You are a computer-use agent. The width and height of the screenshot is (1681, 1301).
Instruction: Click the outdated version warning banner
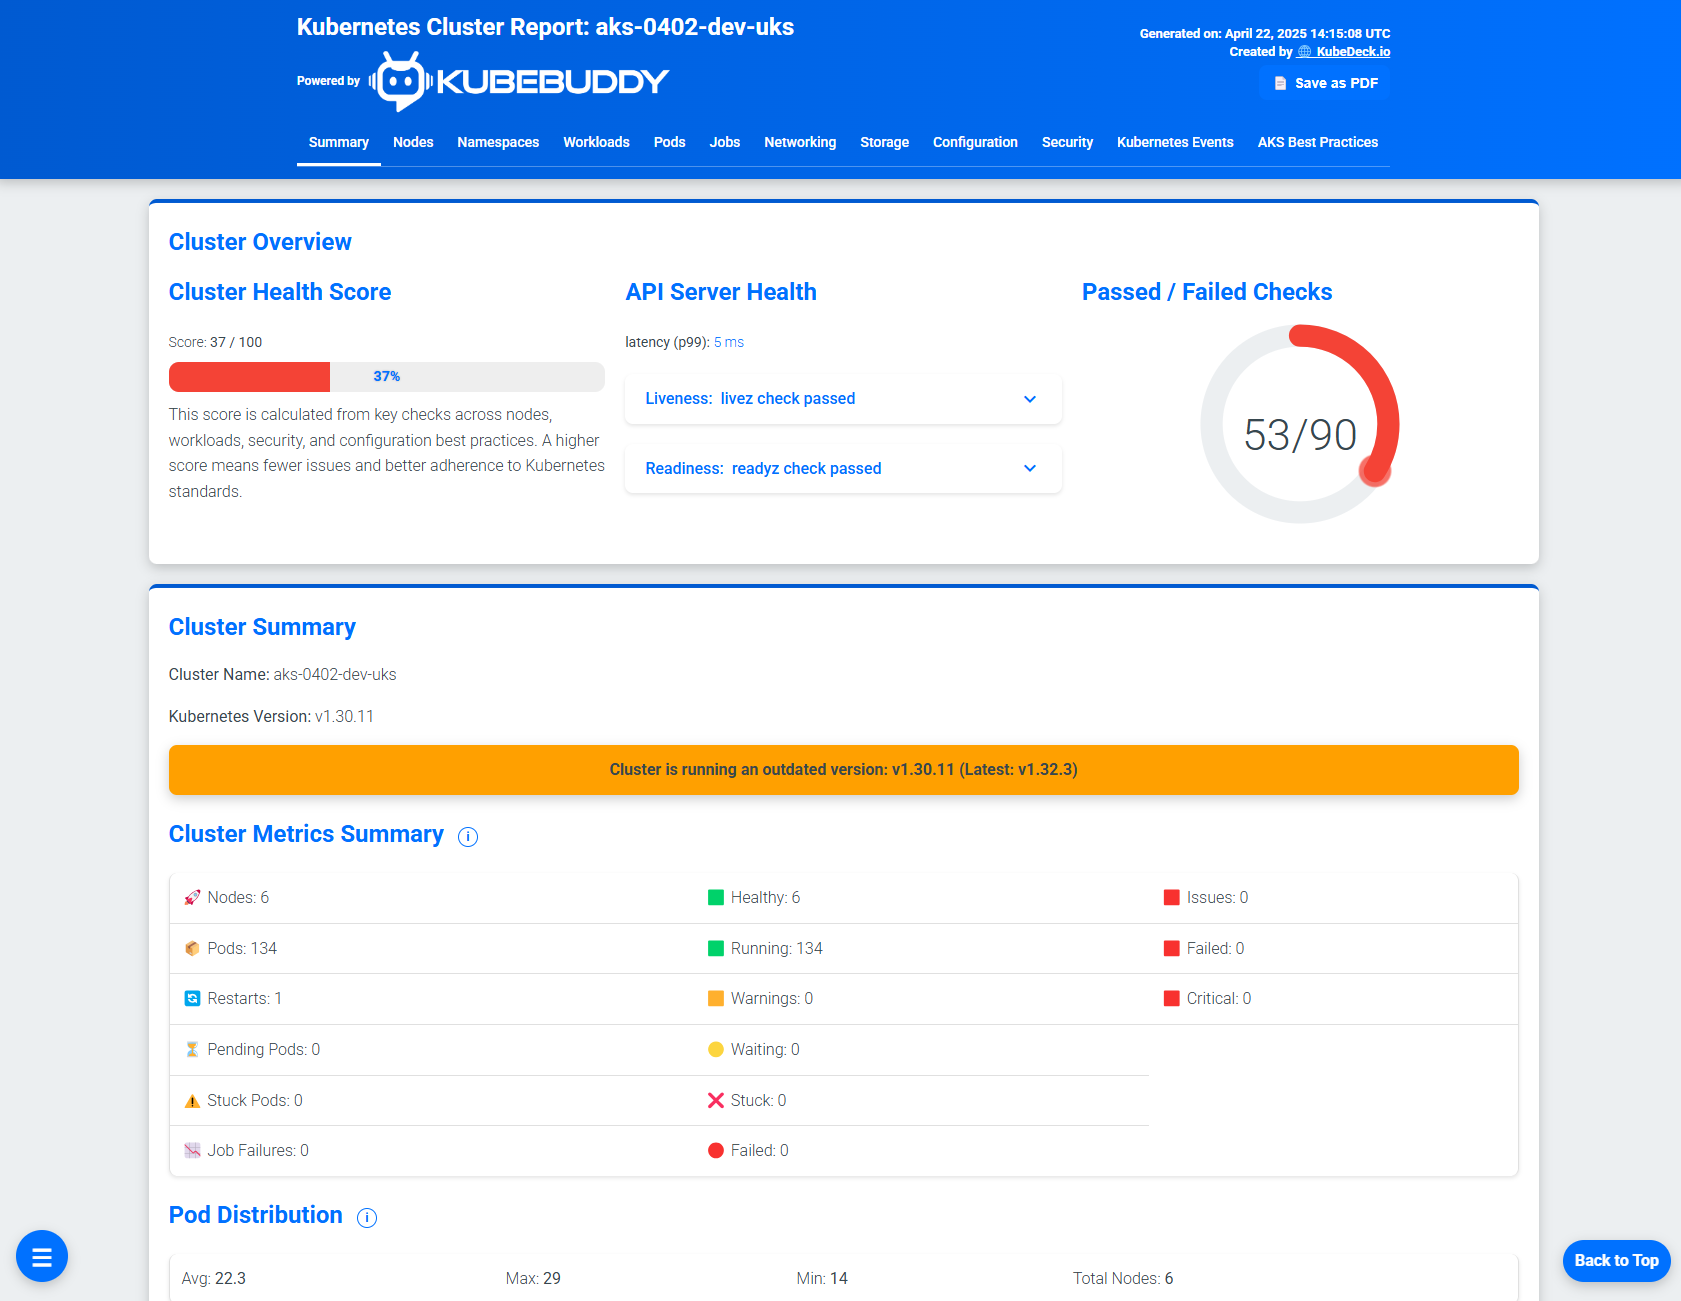point(844,770)
